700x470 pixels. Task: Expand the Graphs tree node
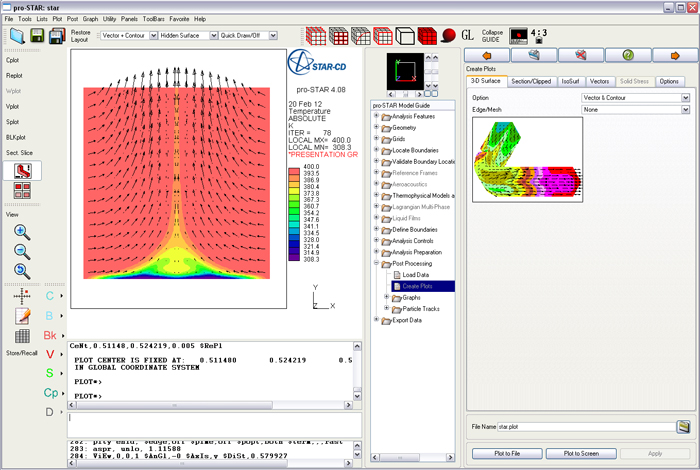click(x=387, y=297)
